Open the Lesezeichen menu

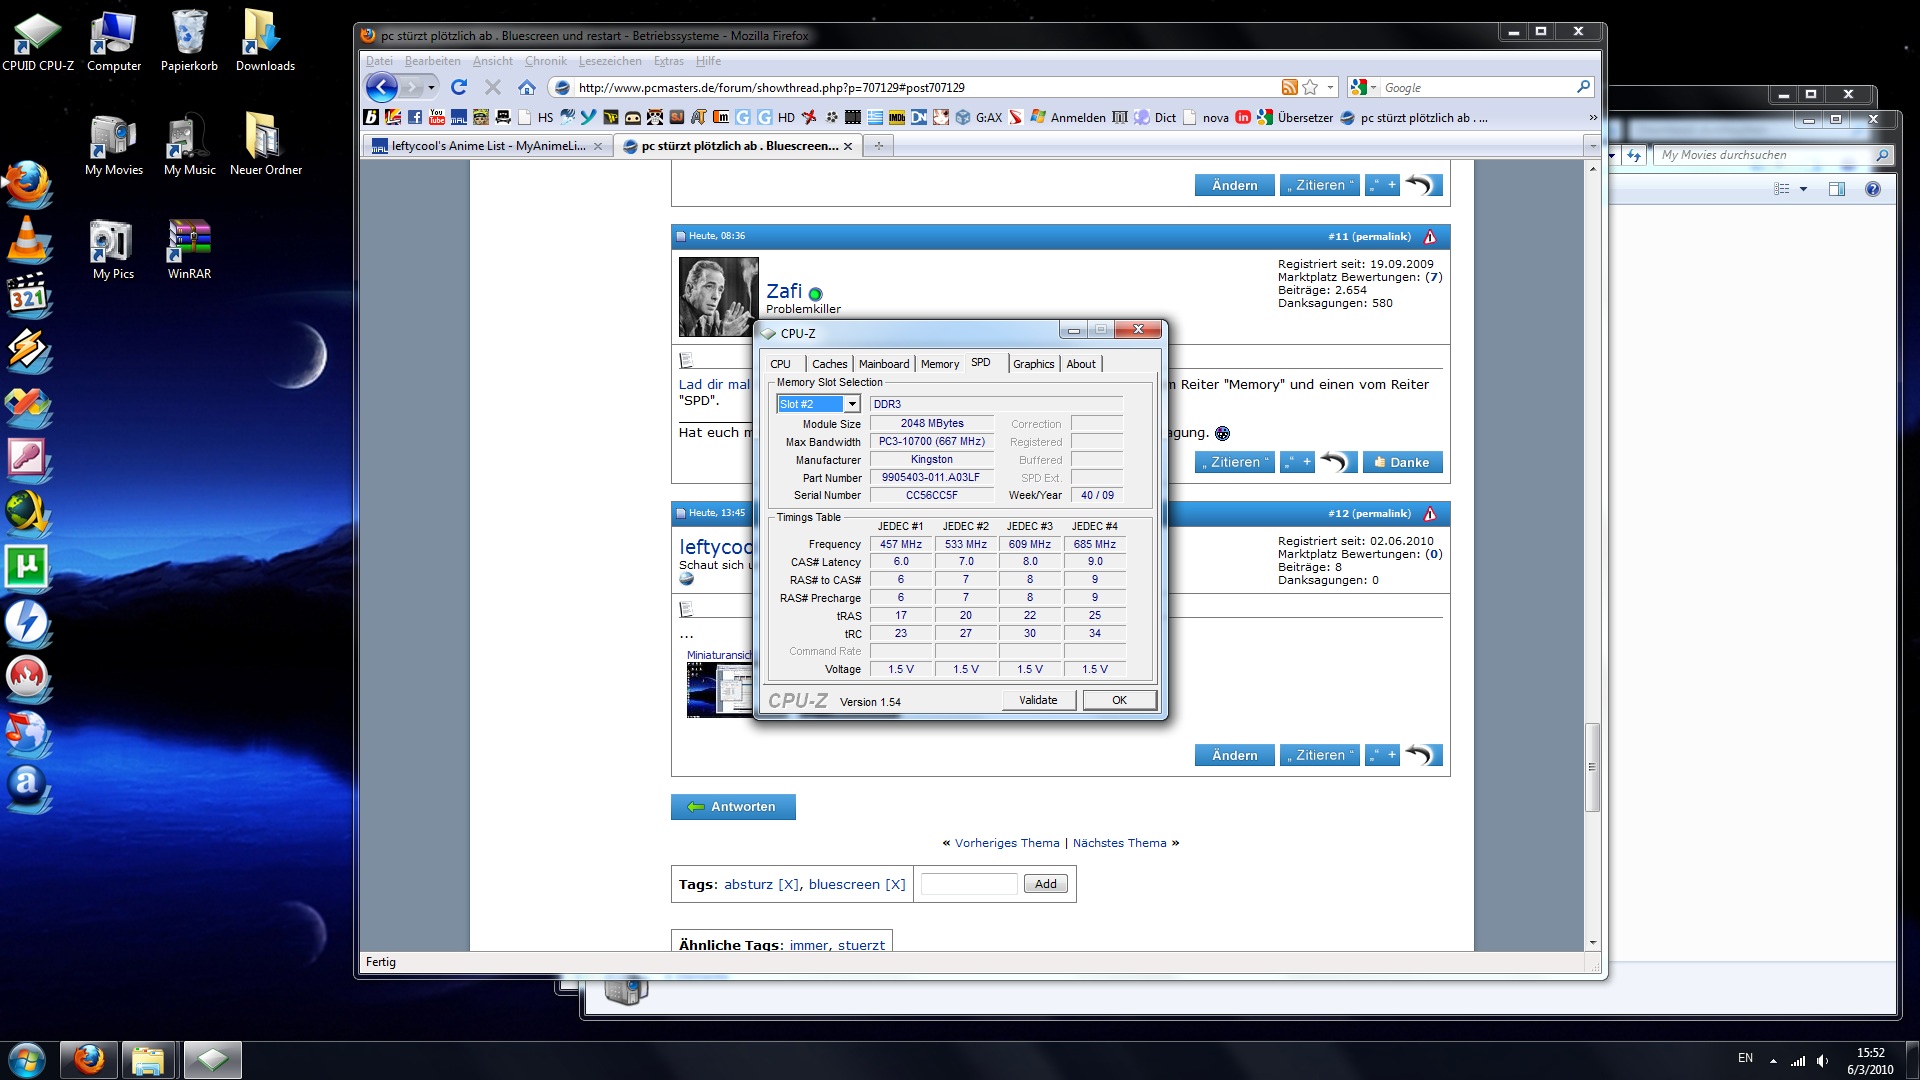pyautogui.click(x=610, y=61)
